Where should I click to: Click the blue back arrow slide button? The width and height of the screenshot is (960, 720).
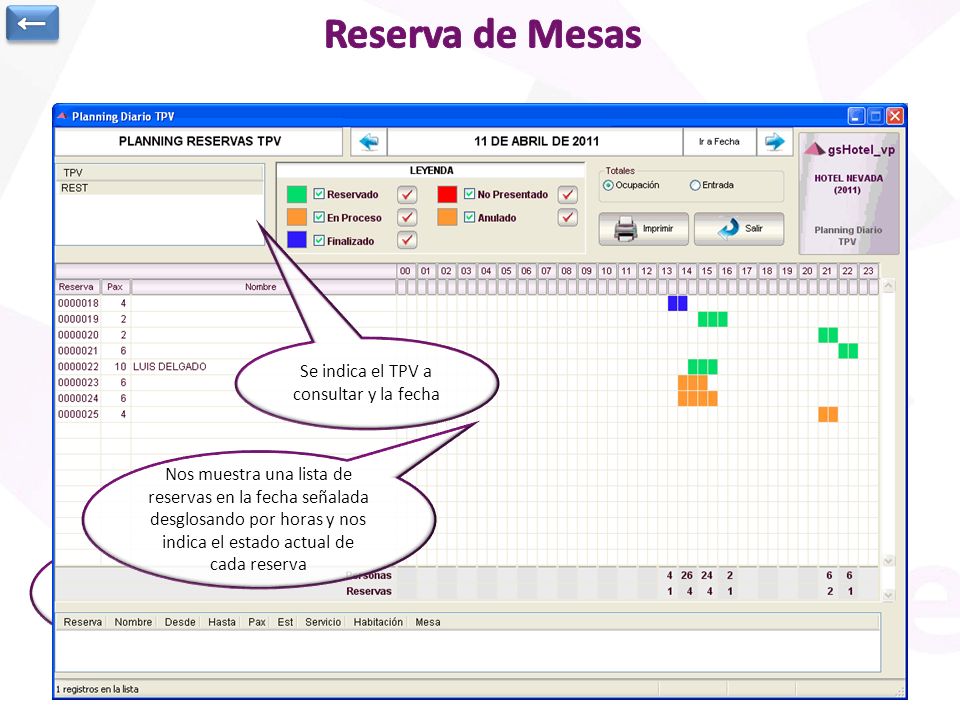[x=32, y=23]
